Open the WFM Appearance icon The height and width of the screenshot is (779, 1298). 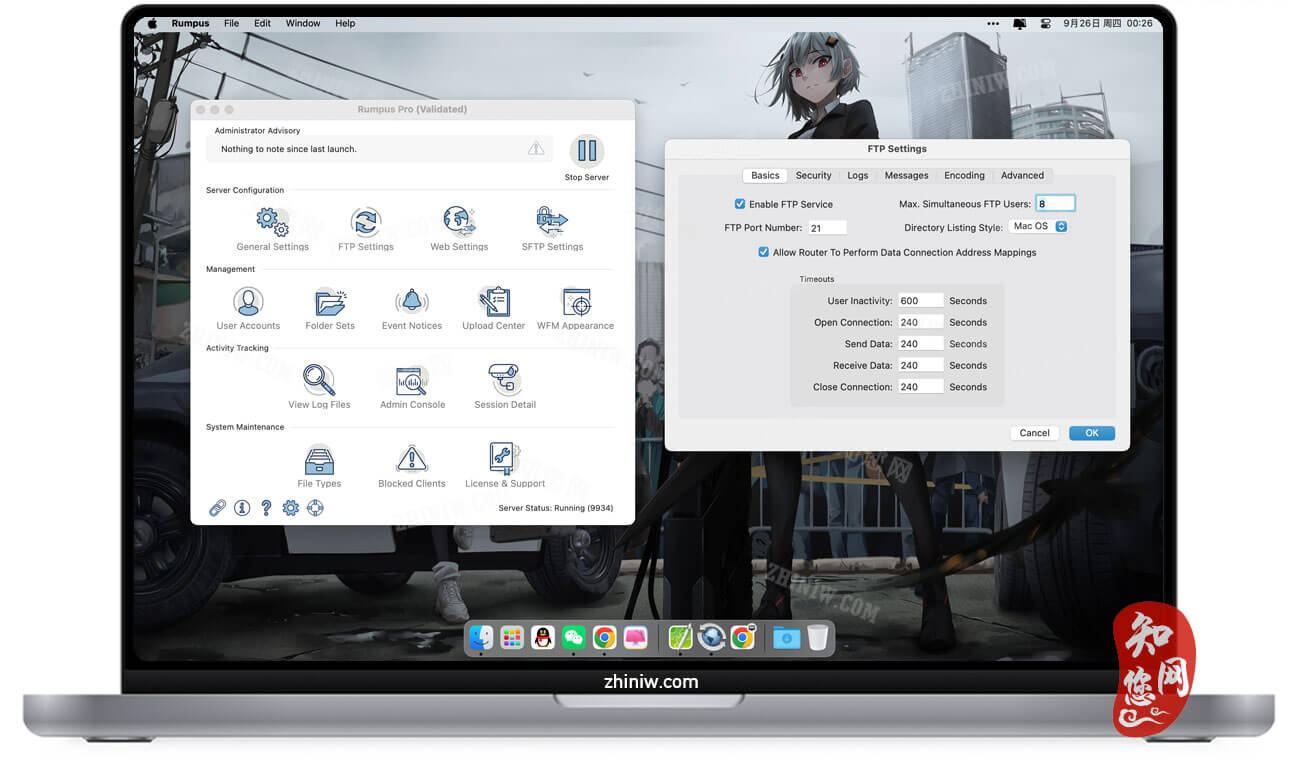(576, 301)
